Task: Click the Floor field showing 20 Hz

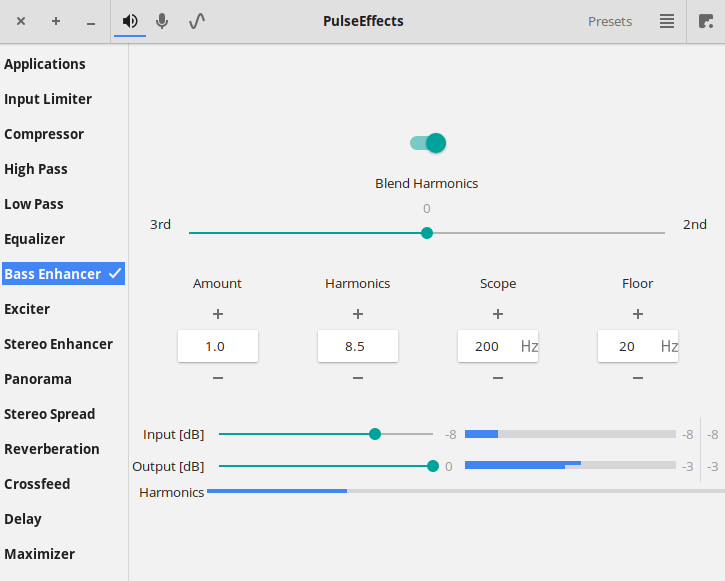Action: click(638, 346)
